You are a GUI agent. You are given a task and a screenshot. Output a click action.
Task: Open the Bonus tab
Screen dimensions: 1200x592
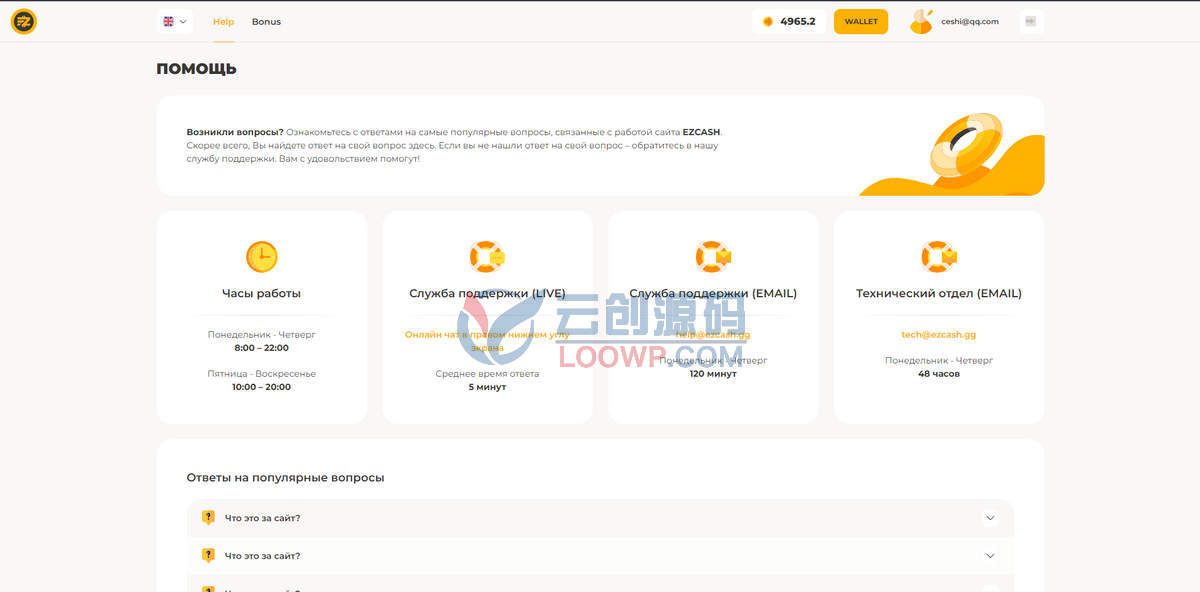coord(266,21)
